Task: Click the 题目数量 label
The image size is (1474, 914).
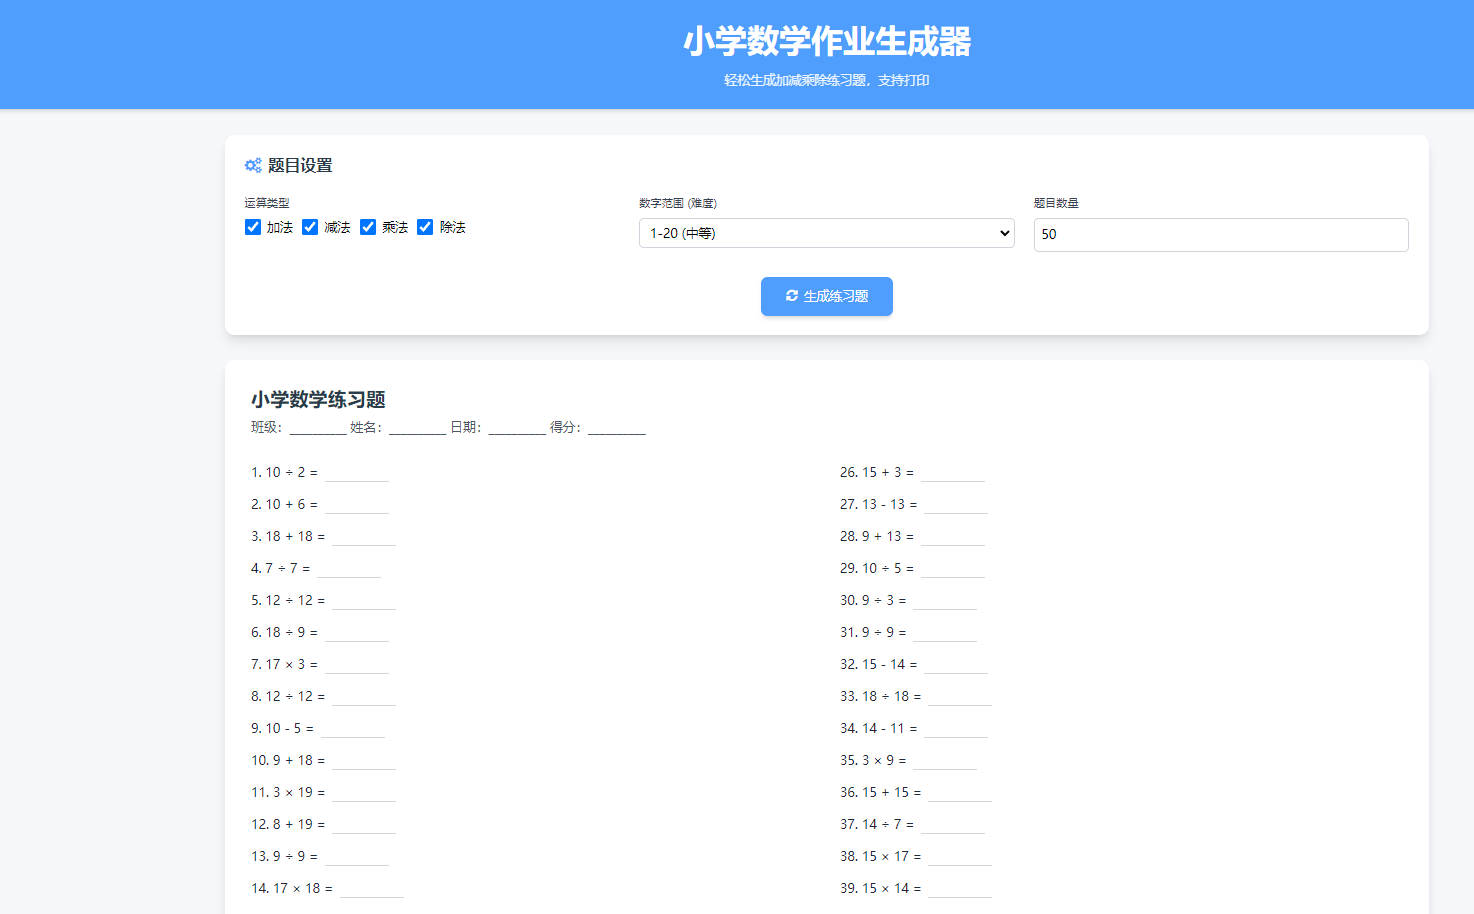Action: point(1056,203)
